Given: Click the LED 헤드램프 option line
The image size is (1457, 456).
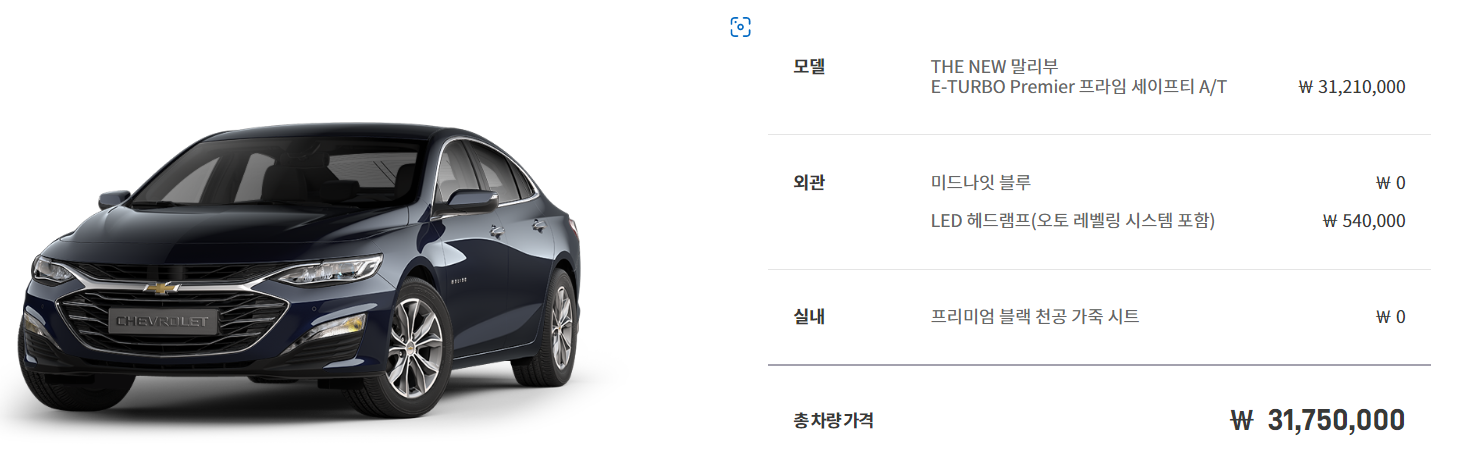Looking at the screenshot, I should point(1072,221).
